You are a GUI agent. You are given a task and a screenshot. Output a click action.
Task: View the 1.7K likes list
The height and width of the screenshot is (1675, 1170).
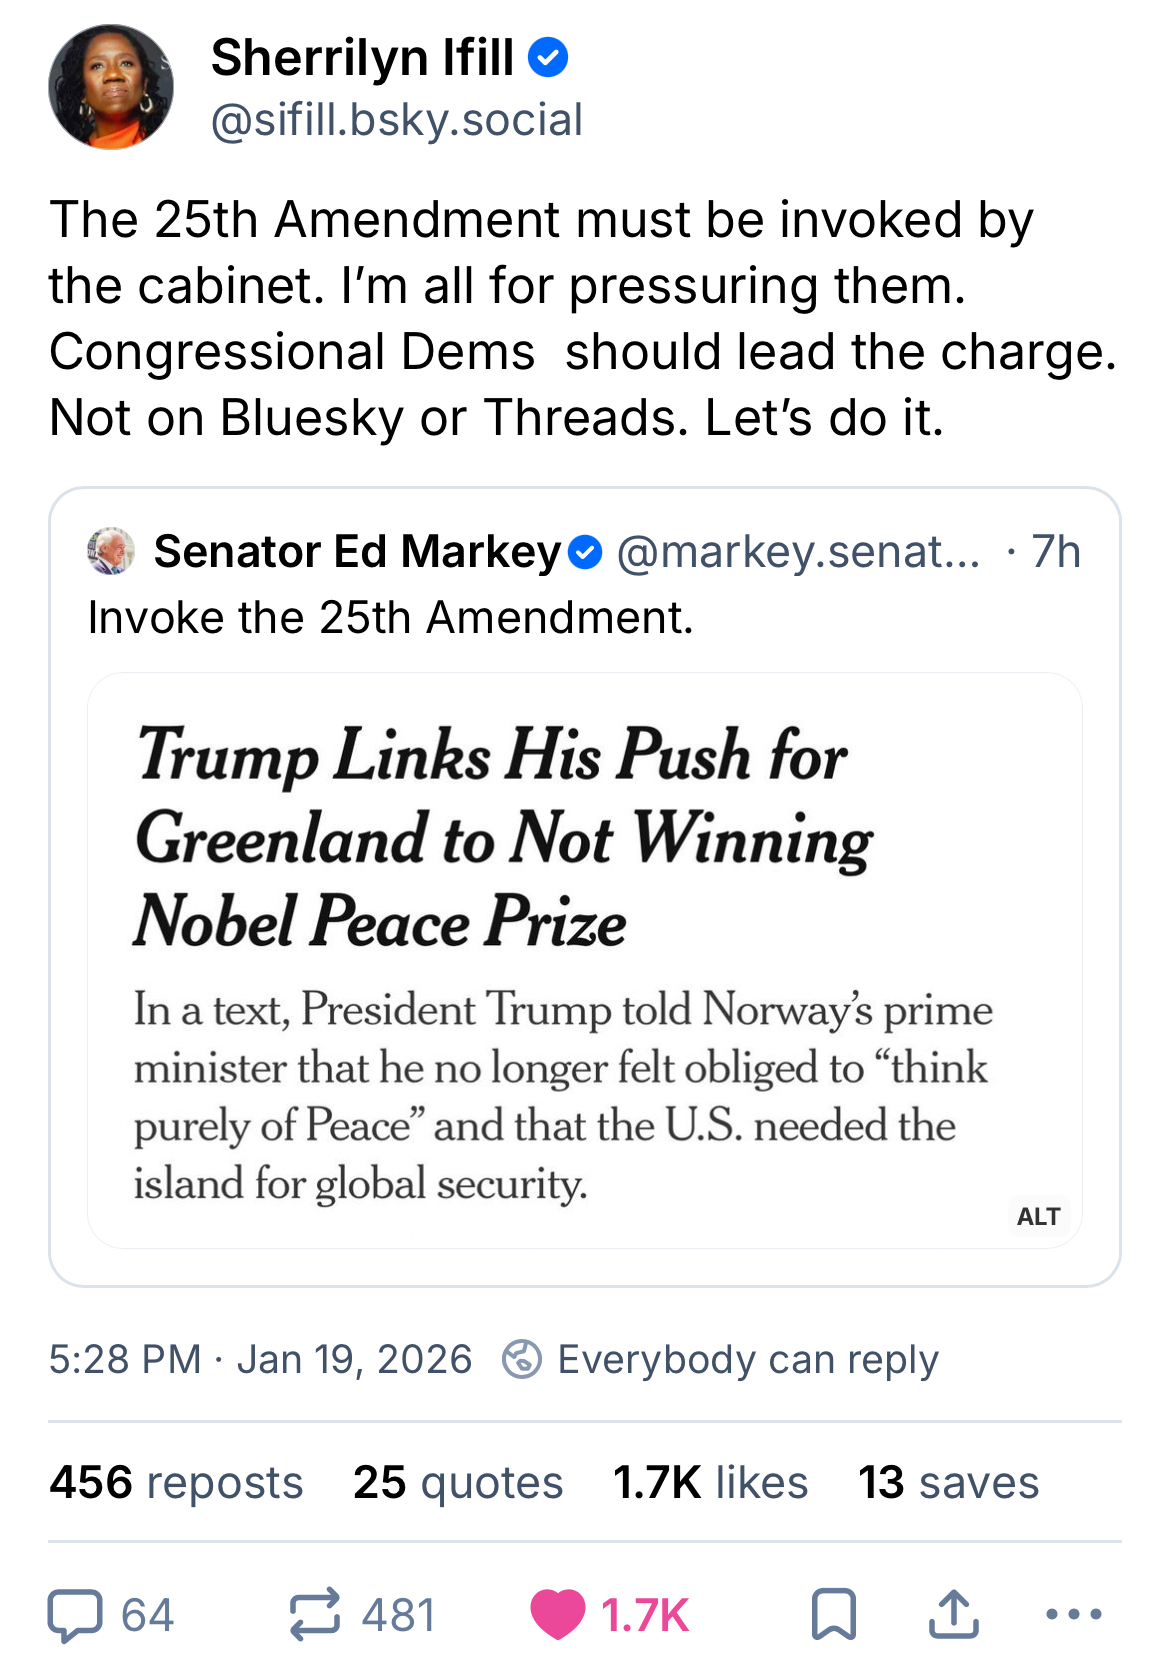coord(710,1482)
